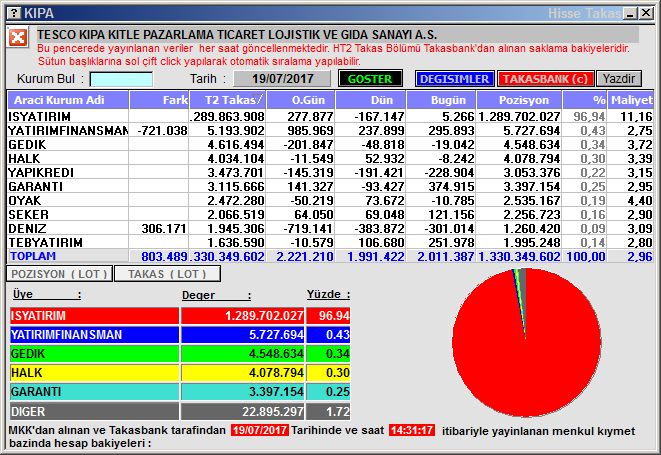Sort by the Bugün column header
Viewport: 661px width, 455px height.
pyautogui.click(x=441, y=100)
